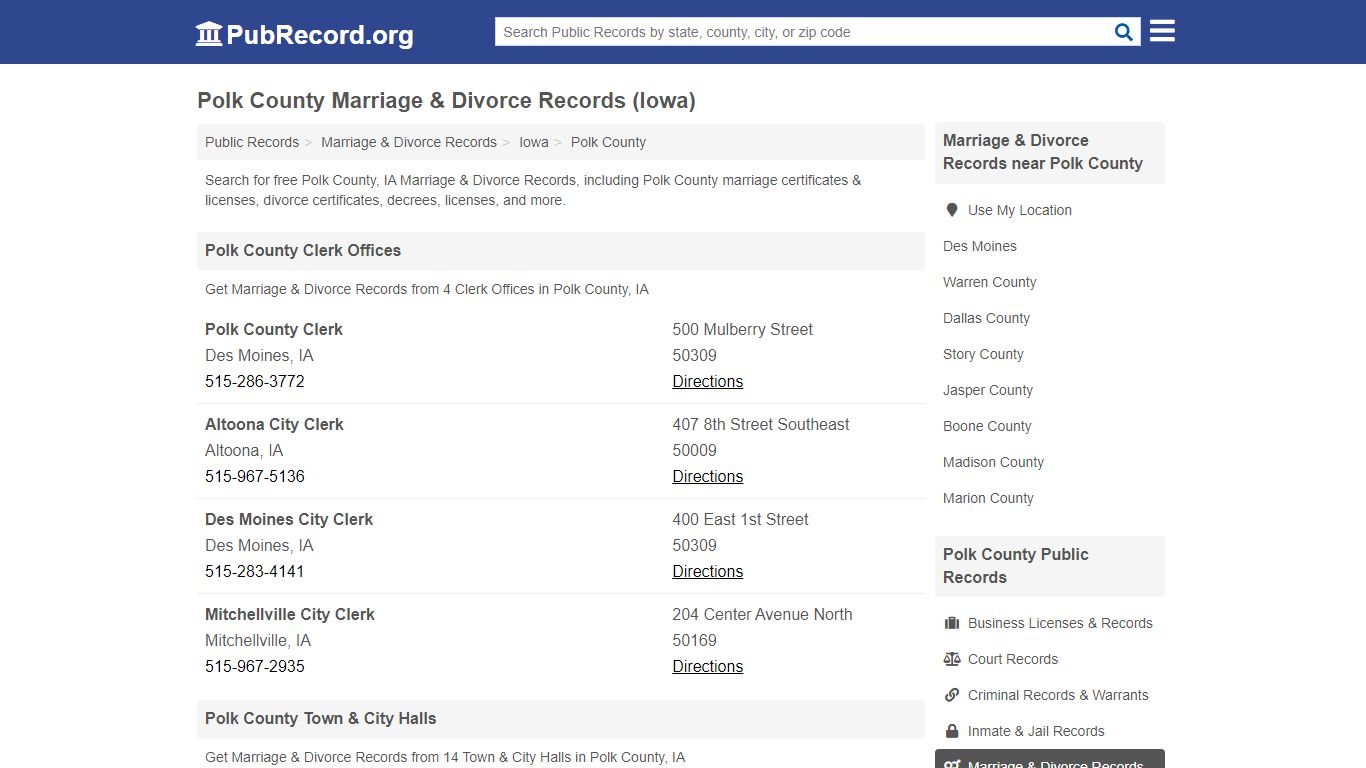Open Des Moines City Clerk listing
This screenshot has width=1366, height=768.
coord(289,519)
